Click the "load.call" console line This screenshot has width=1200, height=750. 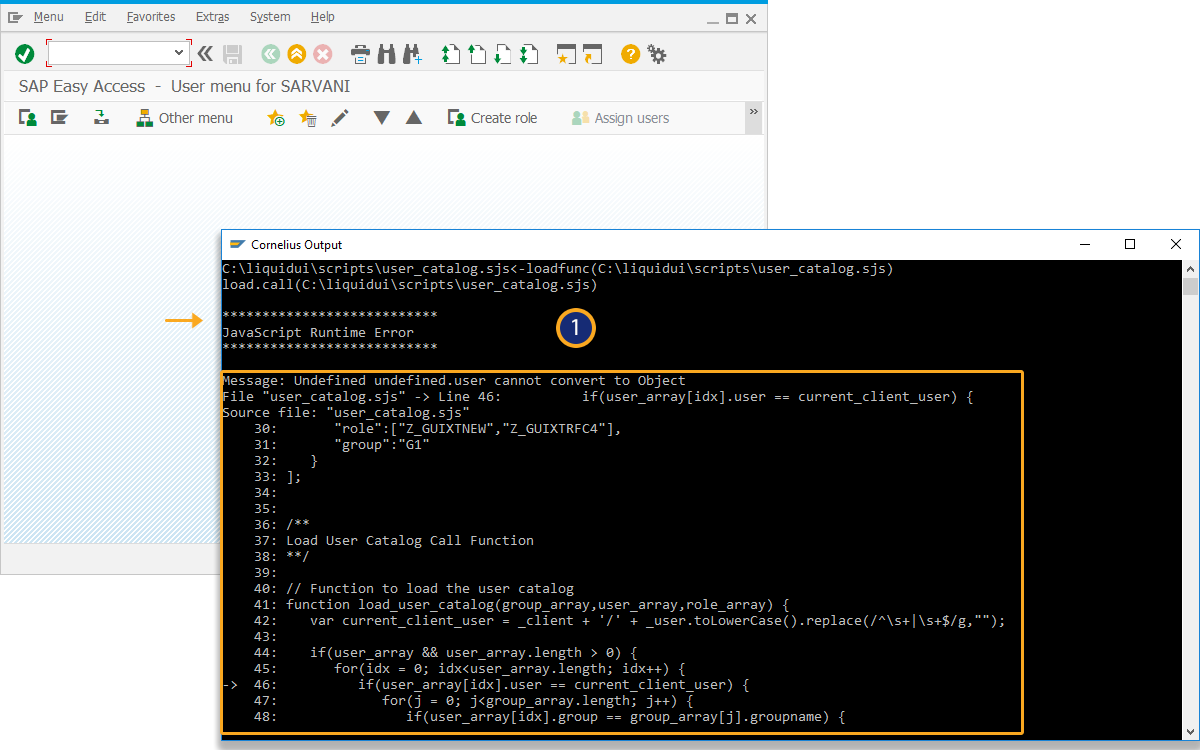tap(410, 285)
